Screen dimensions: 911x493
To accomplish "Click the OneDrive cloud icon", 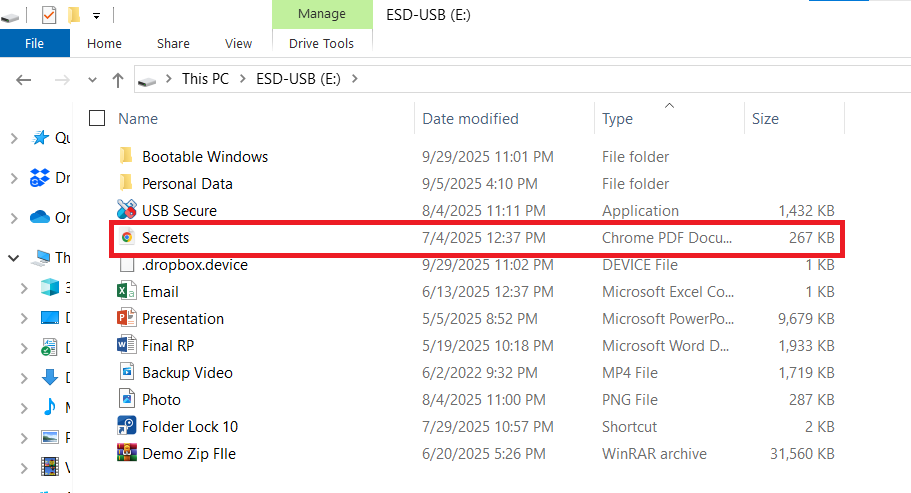I will point(40,217).
